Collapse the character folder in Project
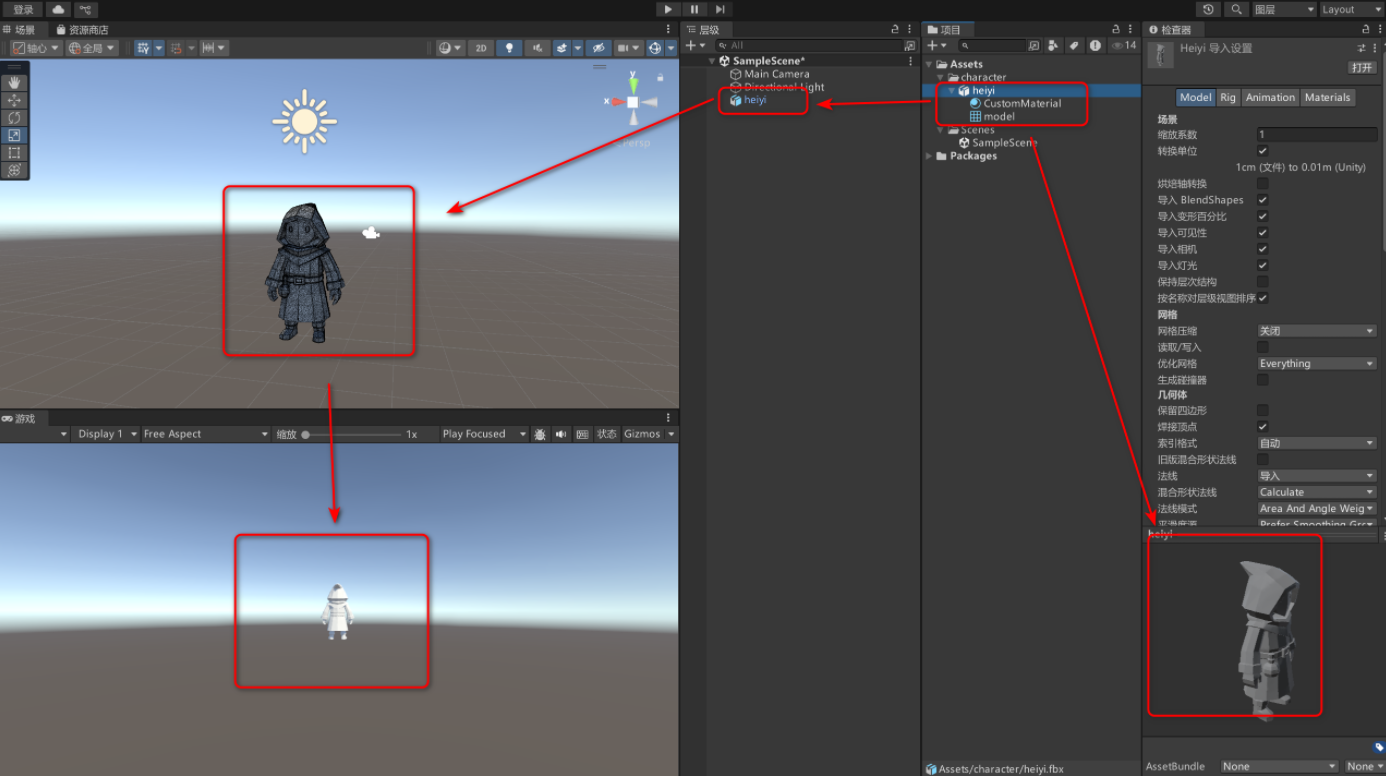This screenshot has height=776, width=1386. click(x=941, y=77)
